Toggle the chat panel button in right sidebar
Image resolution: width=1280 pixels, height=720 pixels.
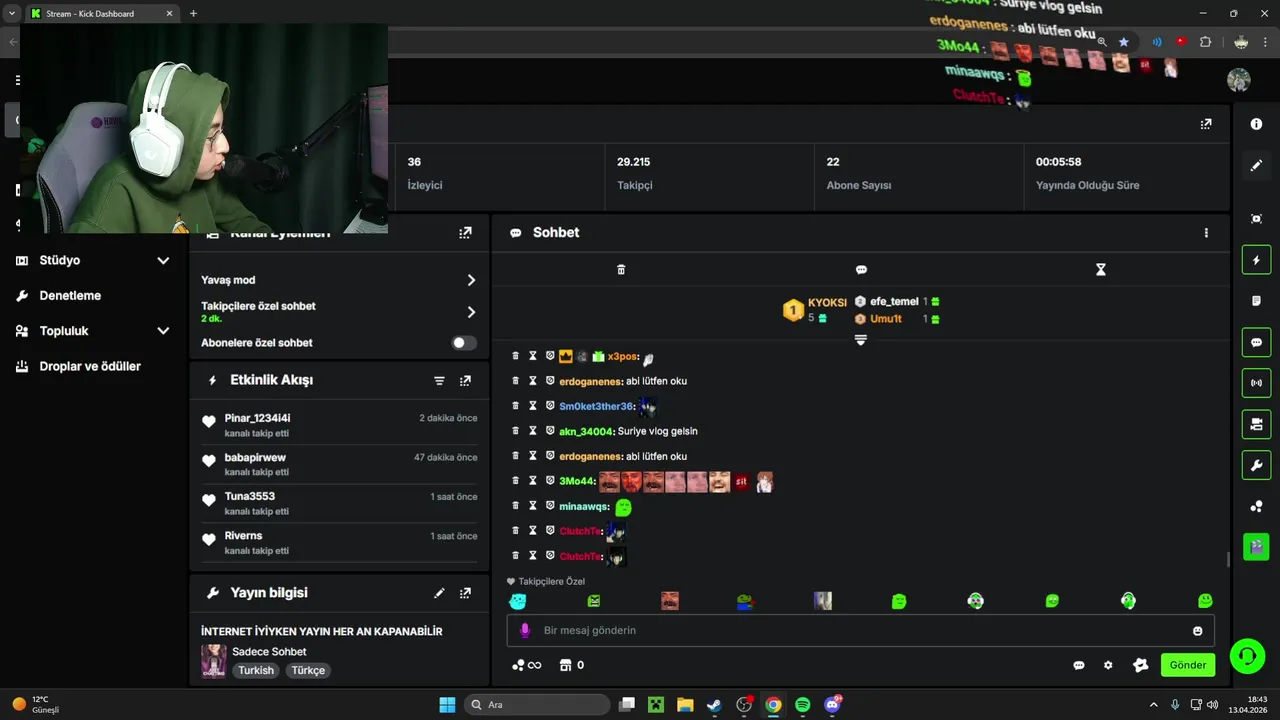(x=1256, y=342)
